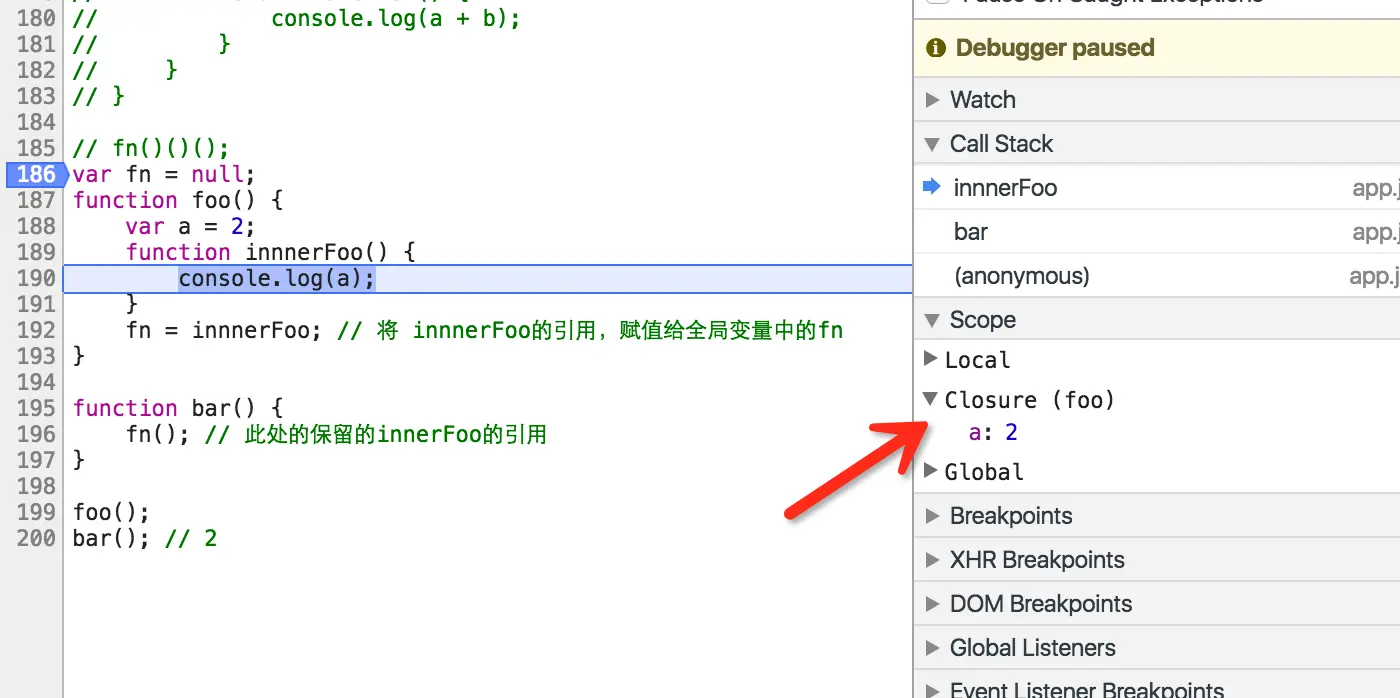Viewport: 1400px width, 698px height.
Task: Select the (anonymous) call stack frame
Action: click(x=1157, y=276)
